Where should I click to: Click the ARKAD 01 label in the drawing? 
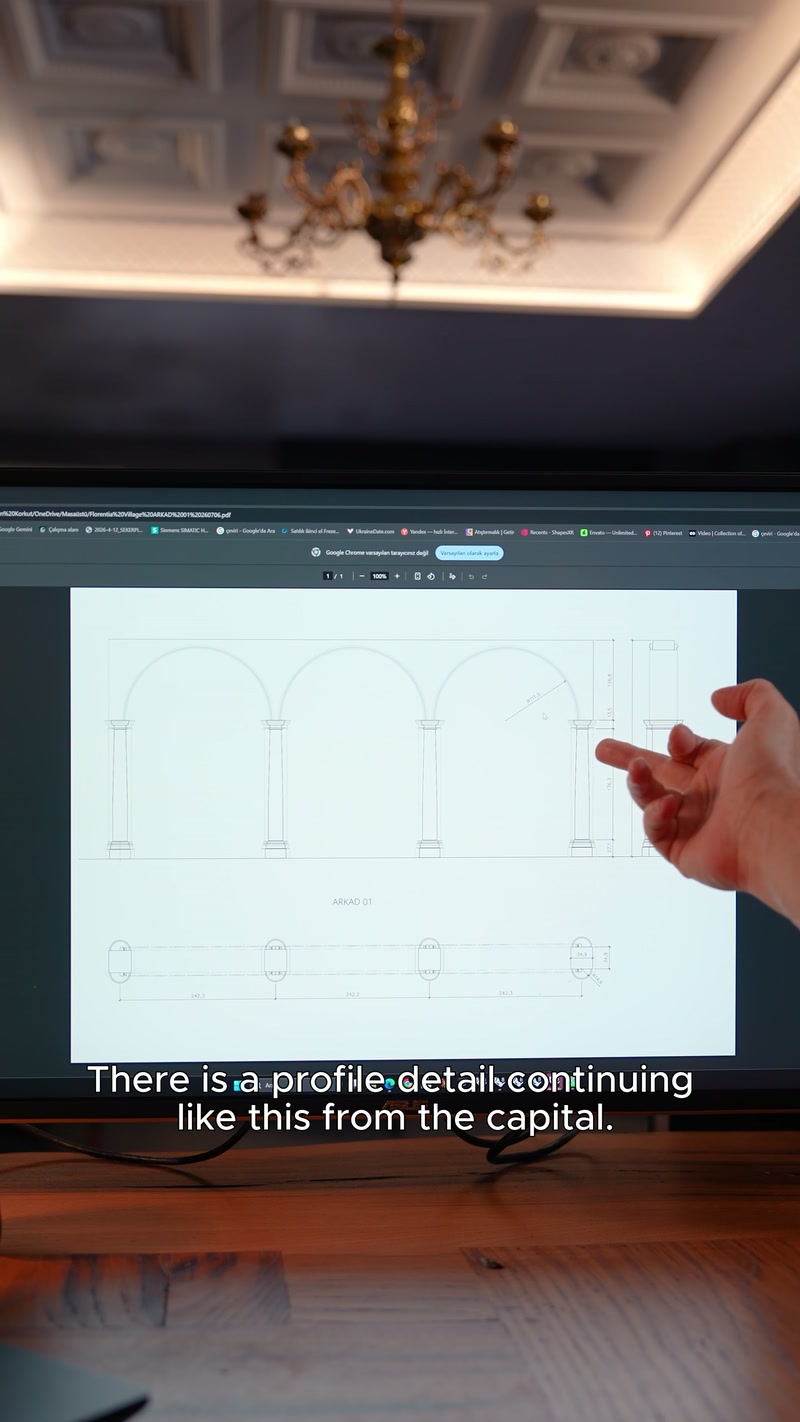coord(352,902)
